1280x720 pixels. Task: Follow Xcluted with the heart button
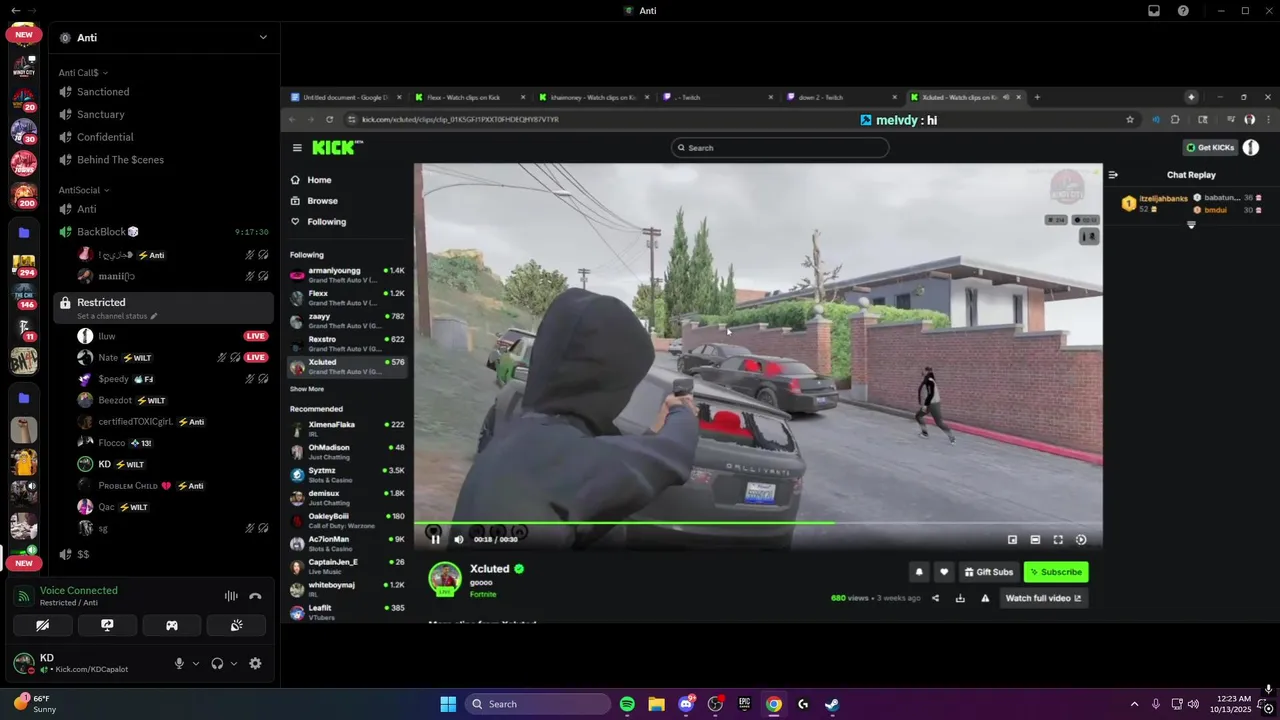click(x=943, y=572)
